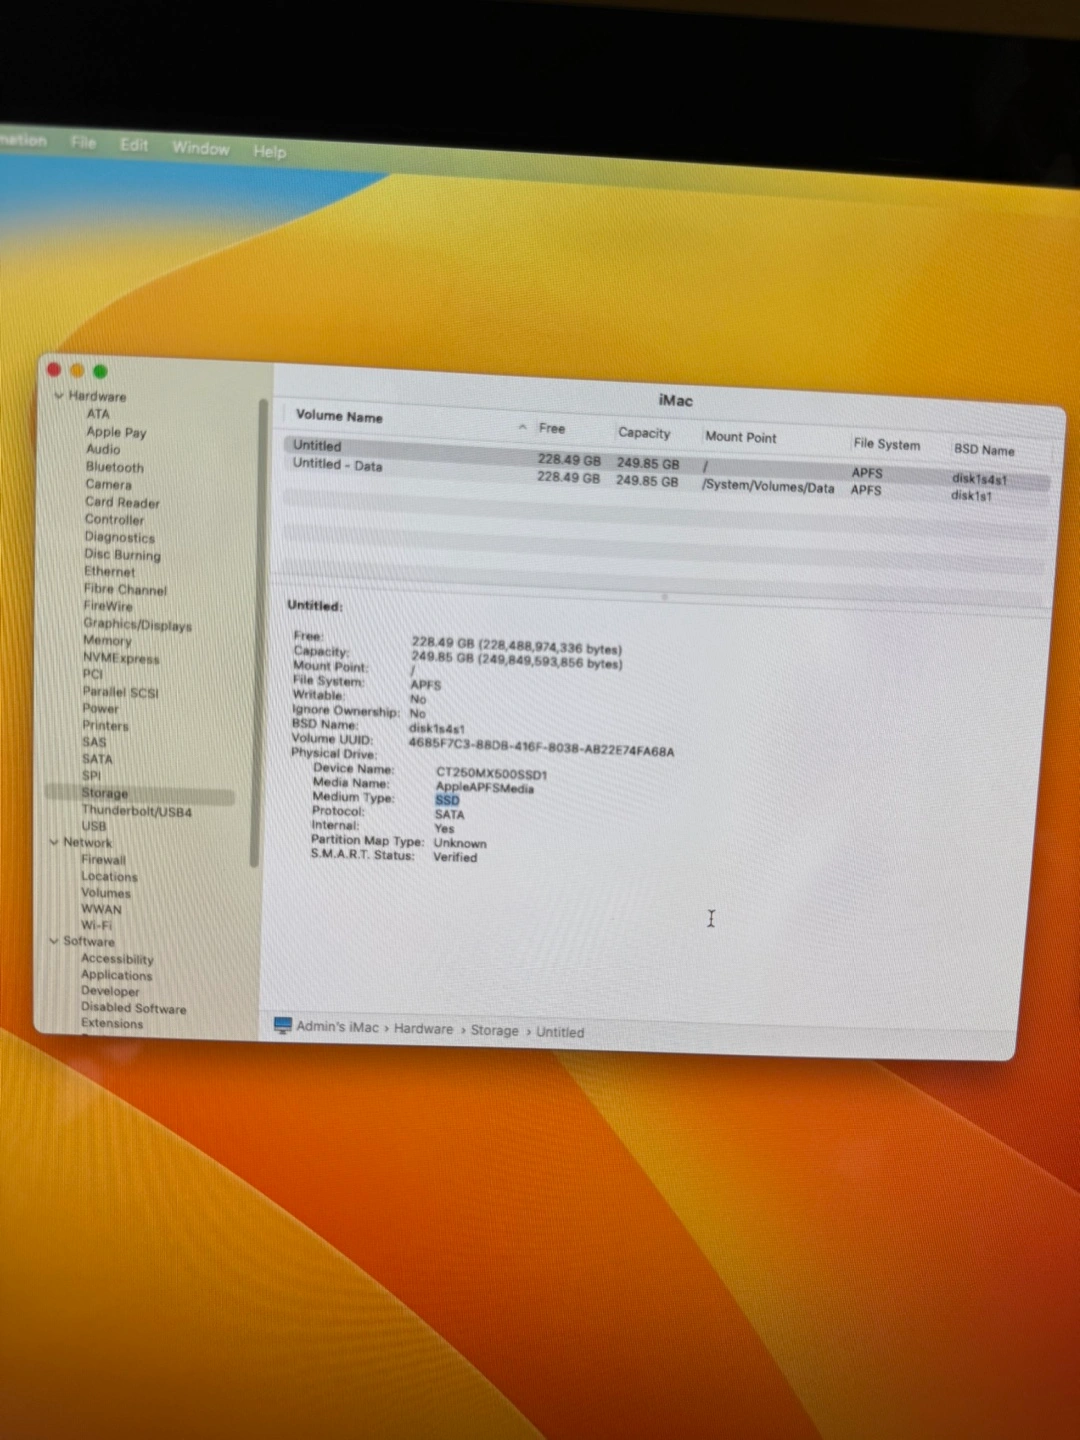Select PCI in the sidebar

(x=93, y=674)
